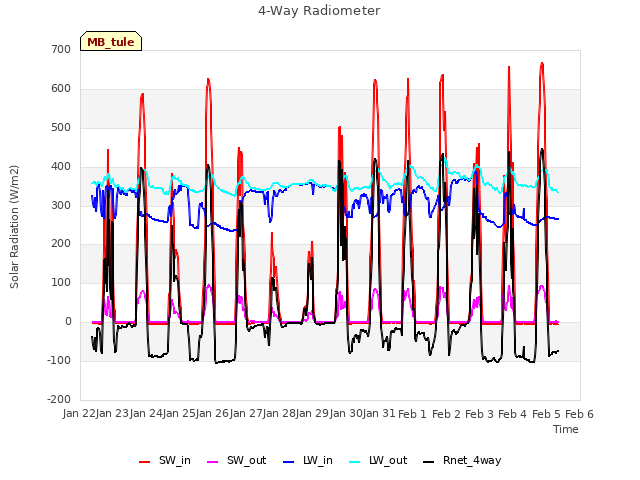Click the Jan 28 x-axis label
The width and height of the screenshot is (640, 480).
[279, 414]
